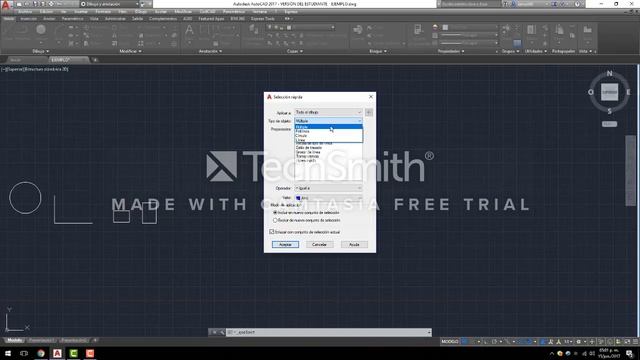Image resolution: width=640 pixels, height=360 pixels.
Task: Choose Línea in the object type list
Action: tap(328, 140)
